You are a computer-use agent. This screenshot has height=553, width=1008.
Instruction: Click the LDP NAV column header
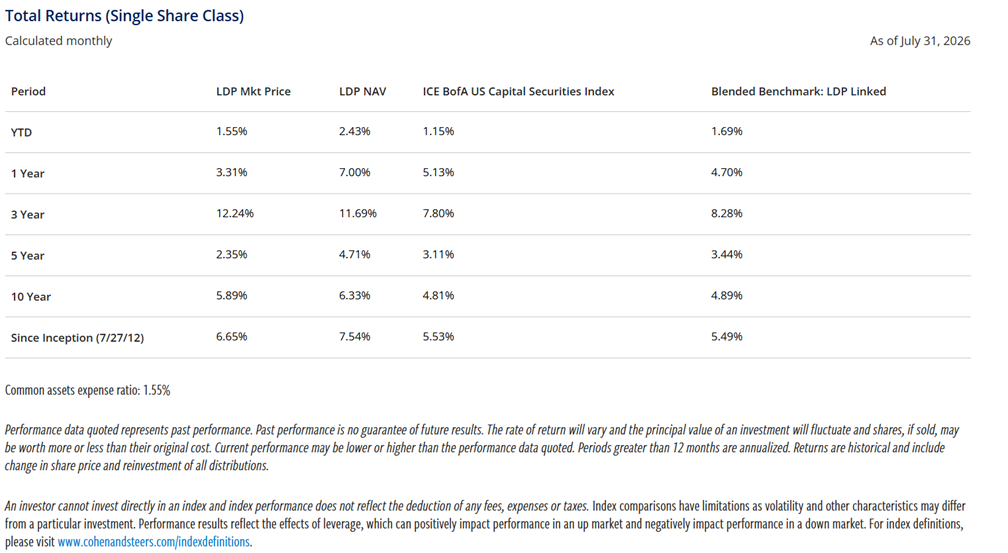(x=363, y=91)
